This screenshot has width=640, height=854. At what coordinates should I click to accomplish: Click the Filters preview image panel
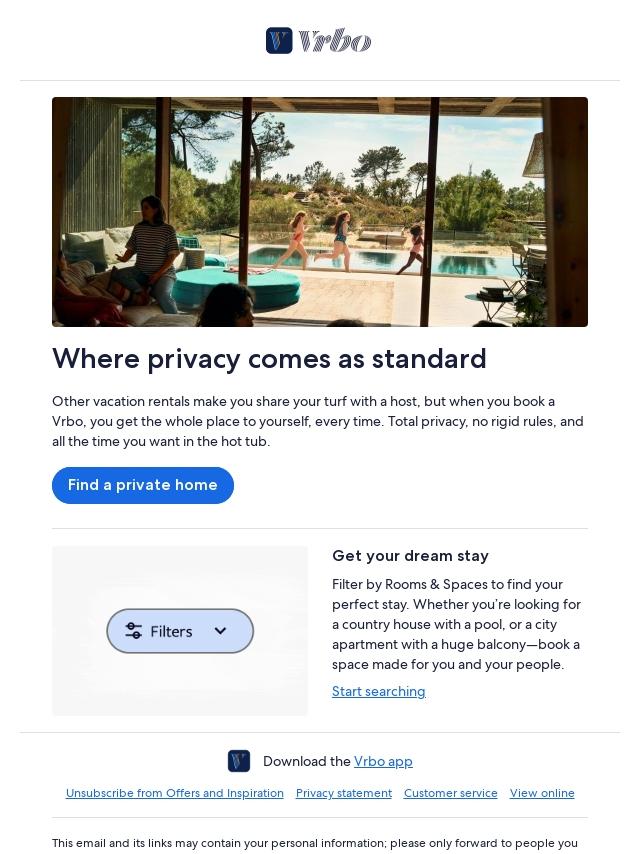(180, 631)
